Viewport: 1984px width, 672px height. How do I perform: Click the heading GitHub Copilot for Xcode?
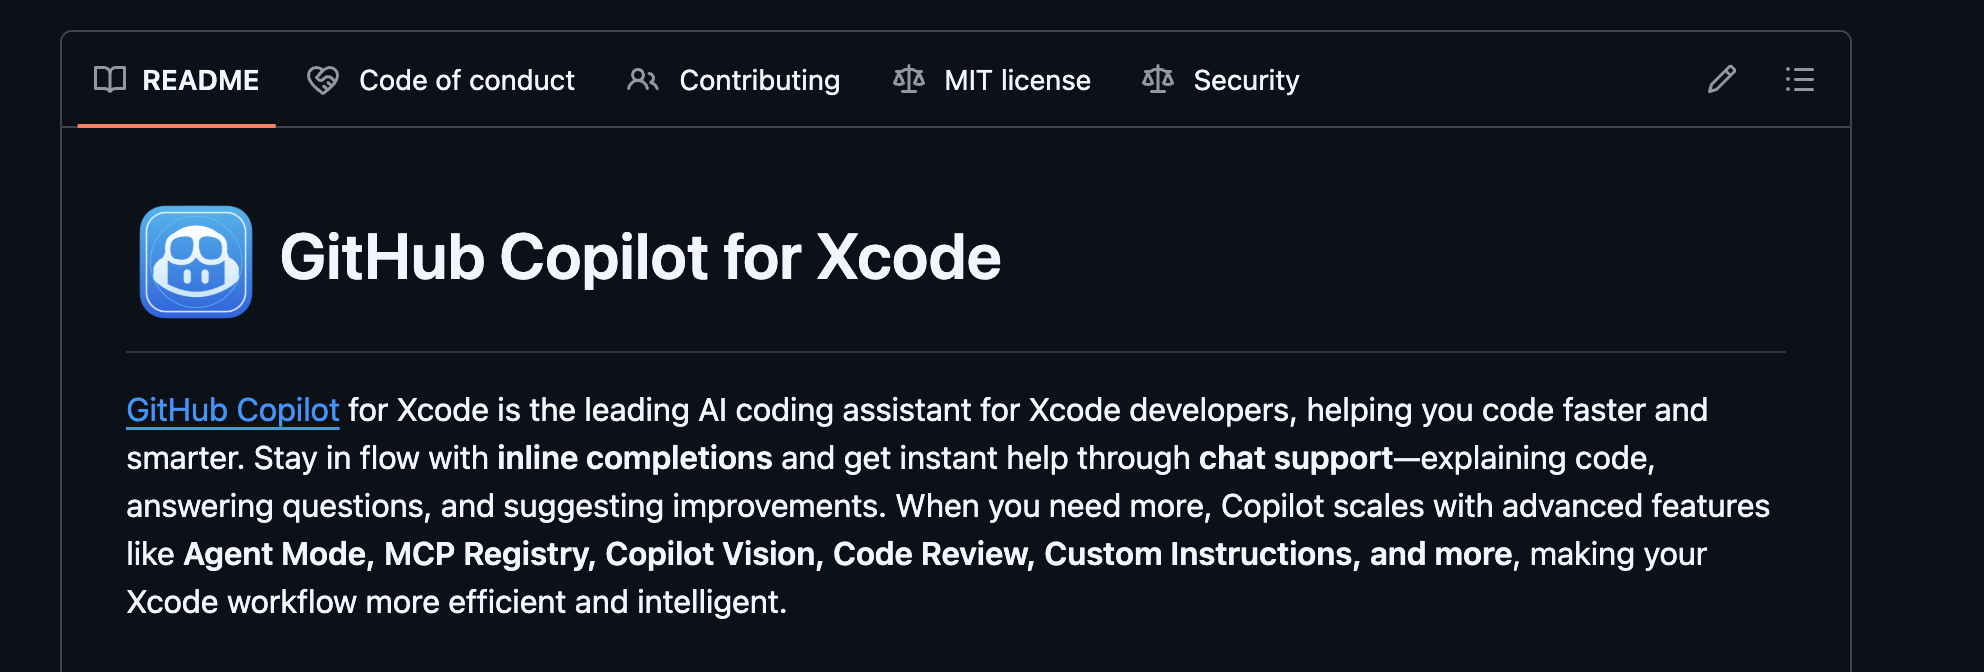click(x=641, y=258)
